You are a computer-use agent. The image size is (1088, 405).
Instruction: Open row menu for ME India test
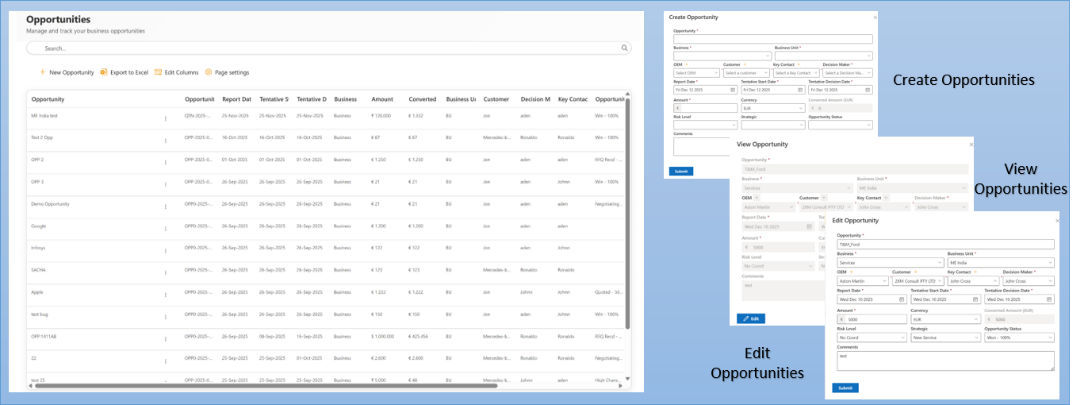tap(166, 118)
